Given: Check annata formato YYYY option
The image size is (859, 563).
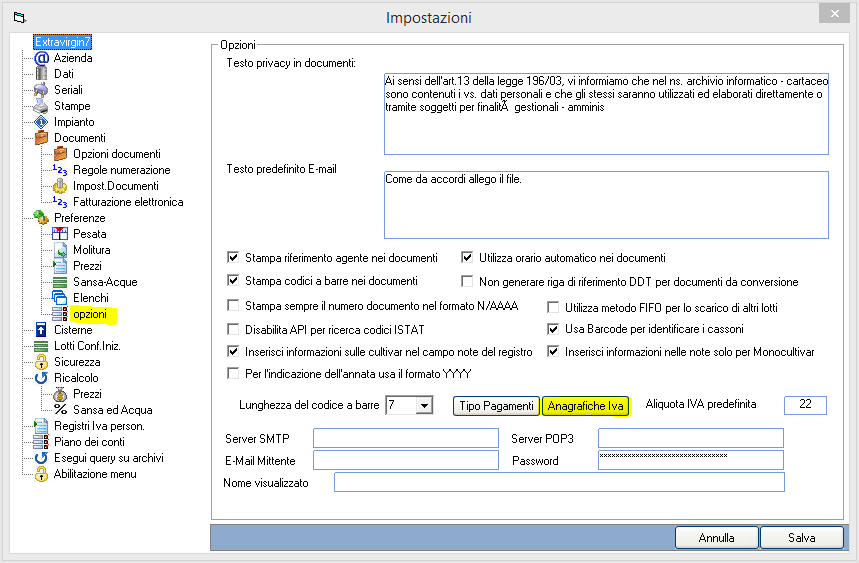Looking at the screenshot, I should pyautogui.click(x=233, y=374).
